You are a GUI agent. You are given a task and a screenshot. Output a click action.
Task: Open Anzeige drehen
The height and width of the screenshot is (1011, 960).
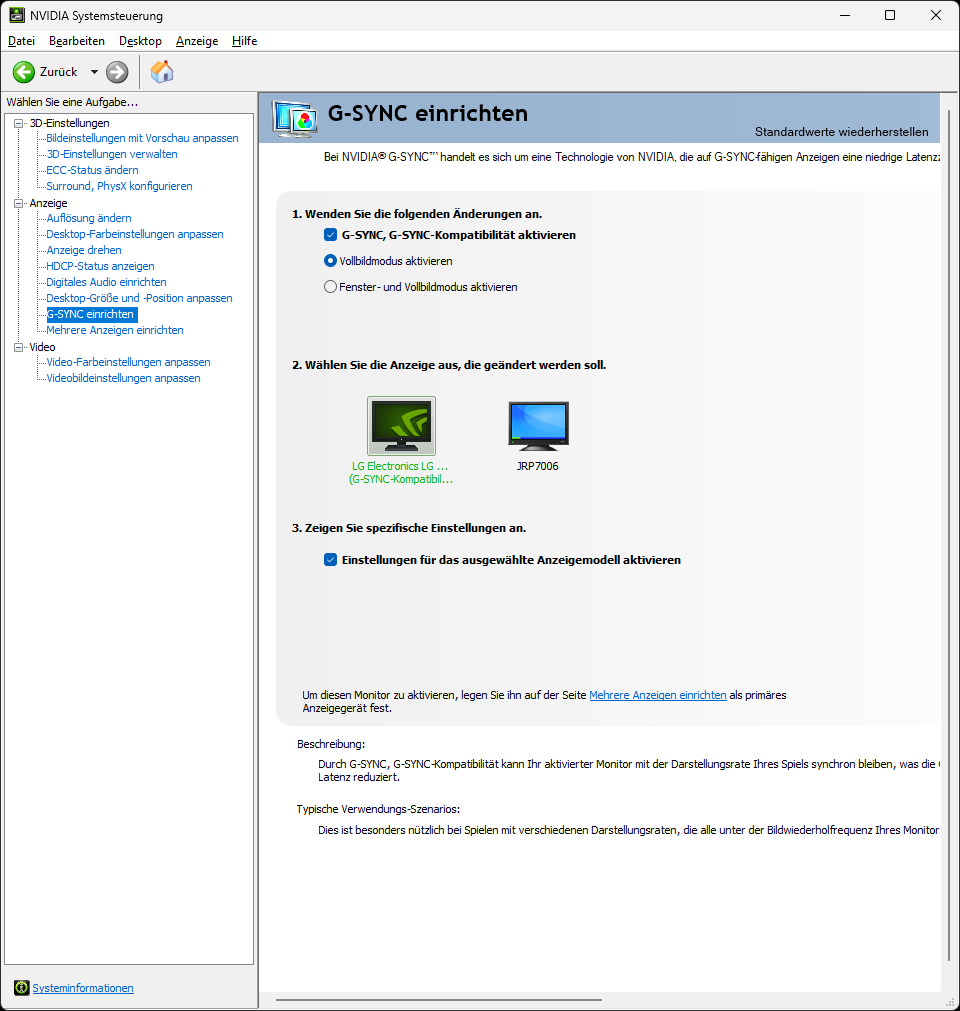pyautogui.click(x=84, y=250)
